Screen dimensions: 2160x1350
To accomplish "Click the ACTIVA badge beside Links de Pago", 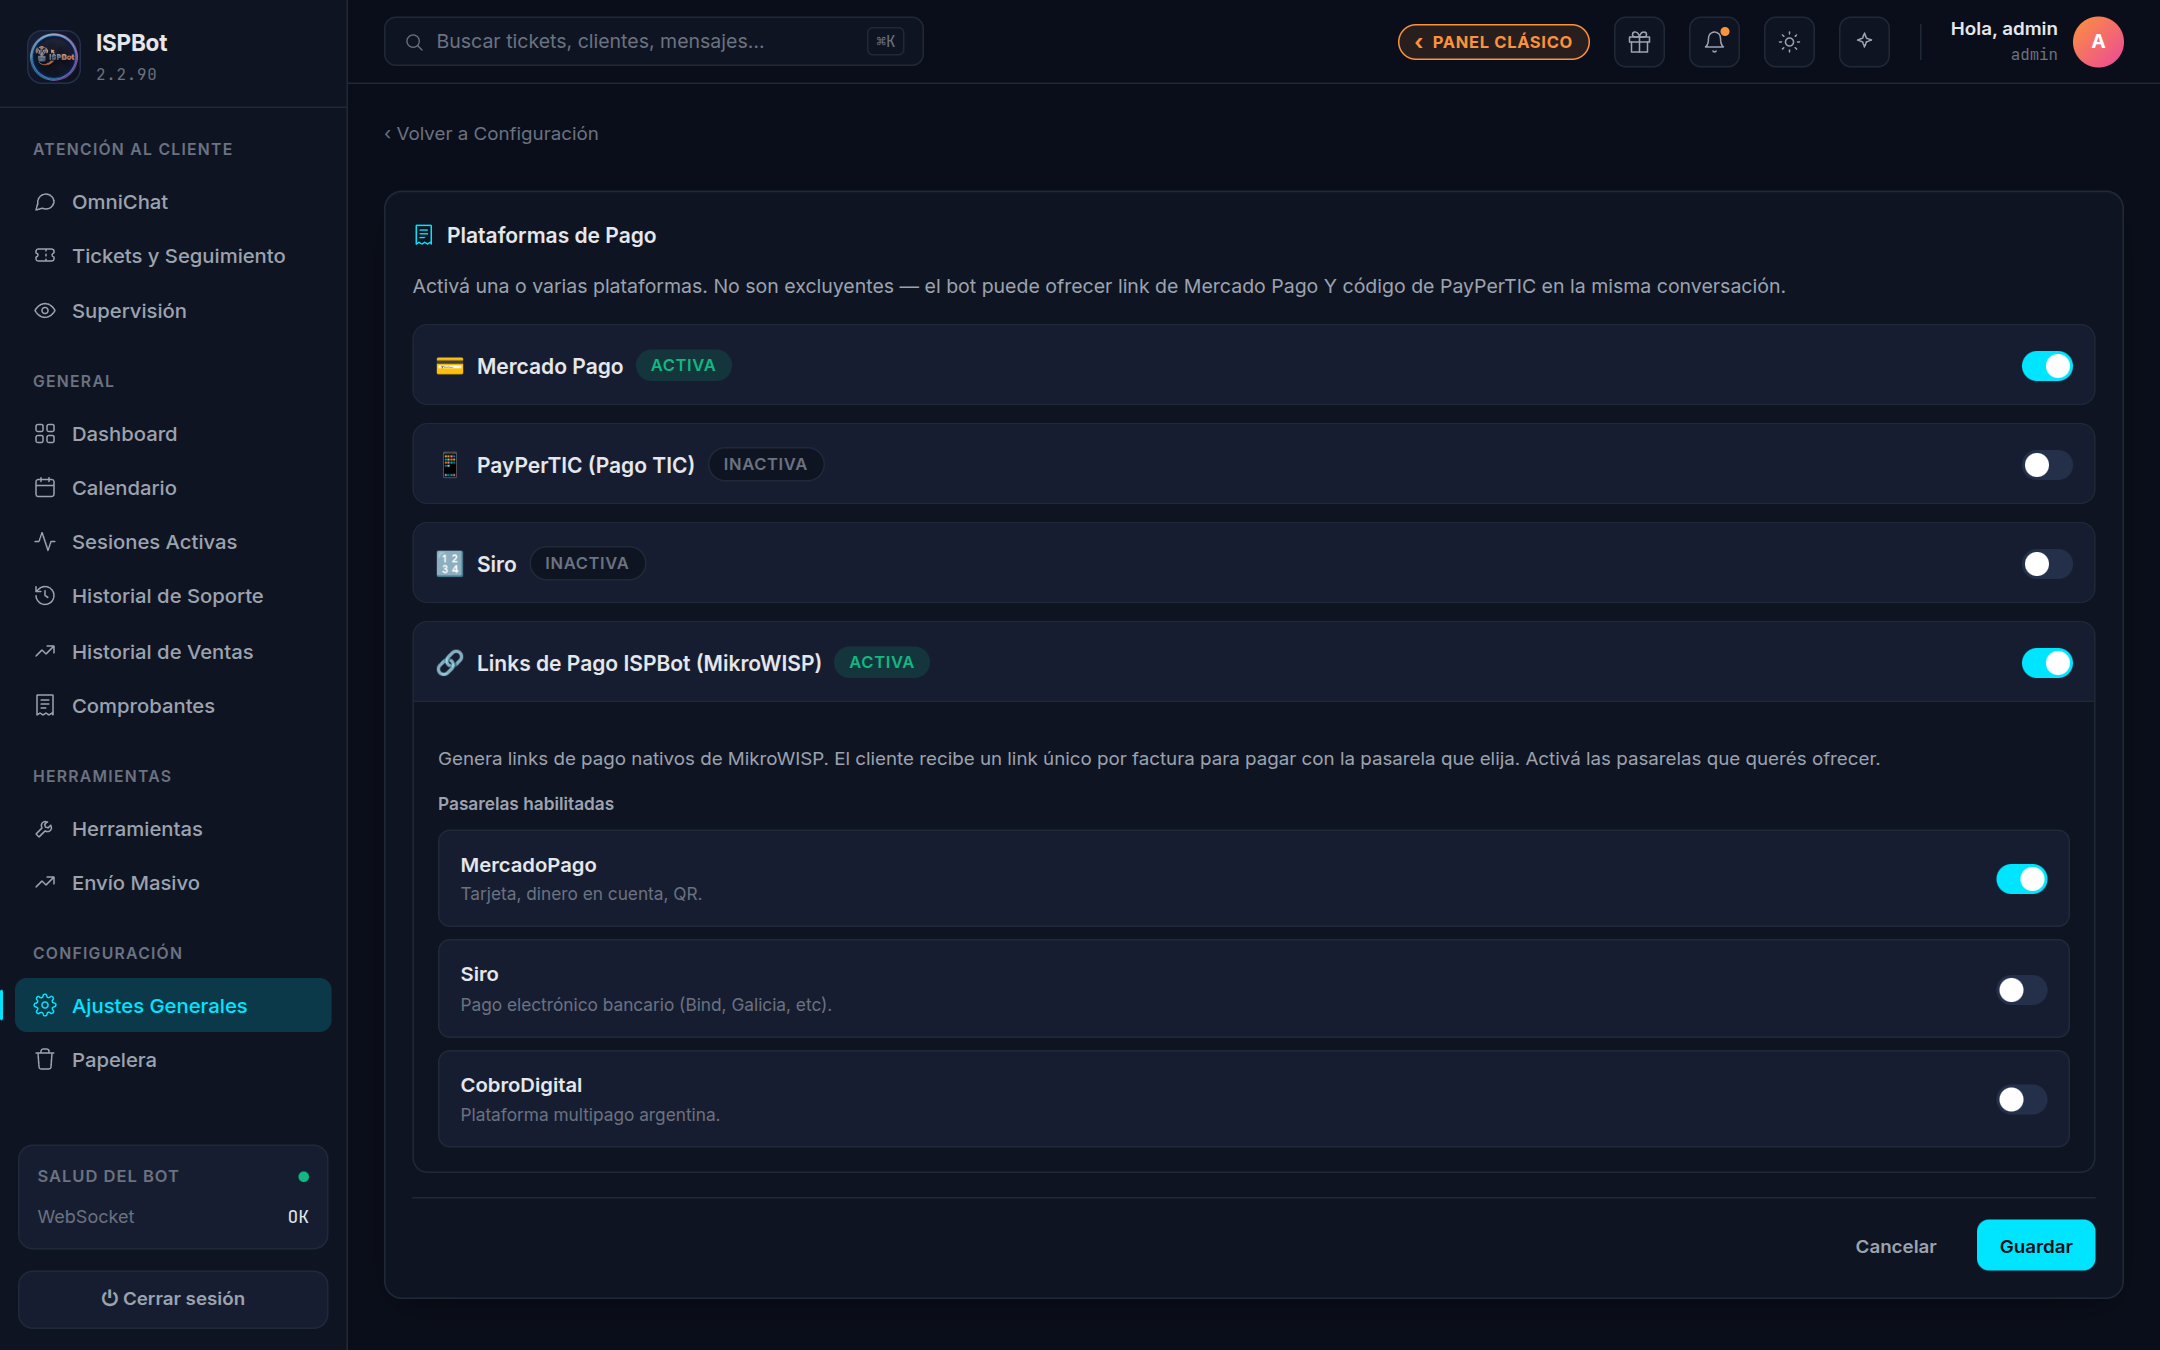I will tap(881, 663).
